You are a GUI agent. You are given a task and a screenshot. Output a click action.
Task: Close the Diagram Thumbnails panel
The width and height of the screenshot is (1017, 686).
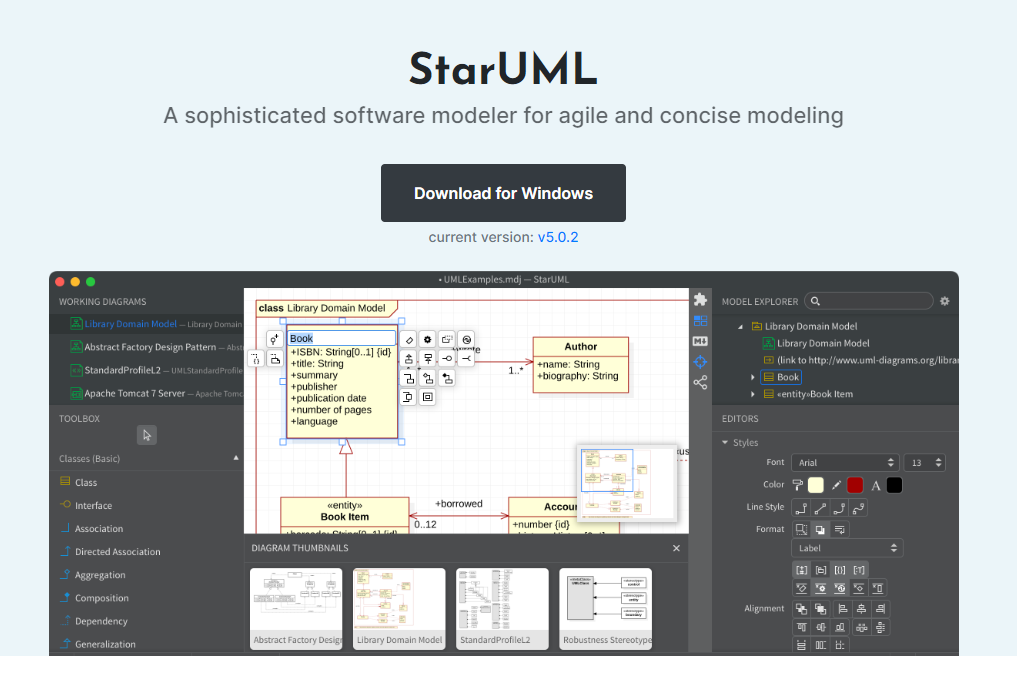pos(676,548)
